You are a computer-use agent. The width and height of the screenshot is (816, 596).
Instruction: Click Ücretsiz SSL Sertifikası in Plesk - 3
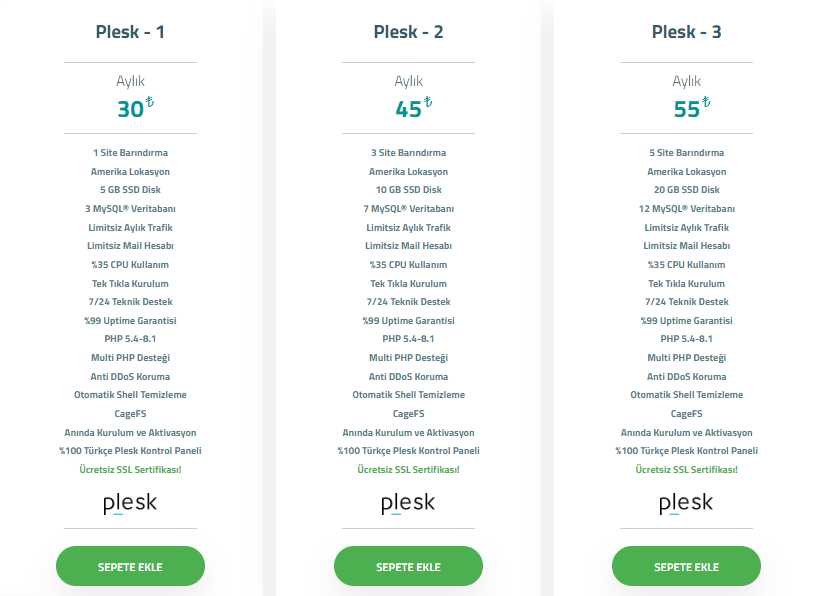coord(686,470)
